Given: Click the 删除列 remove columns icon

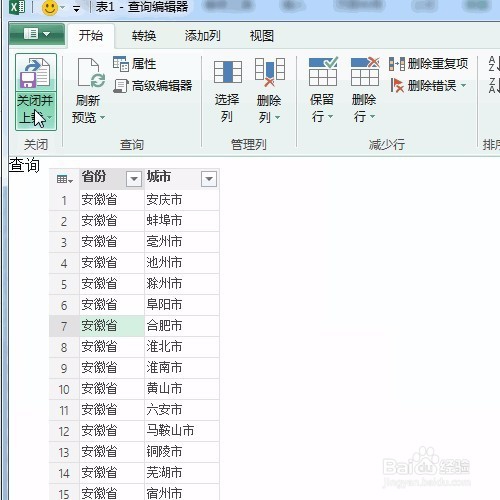Looking at the screenshot, I should tap(270, 72).
